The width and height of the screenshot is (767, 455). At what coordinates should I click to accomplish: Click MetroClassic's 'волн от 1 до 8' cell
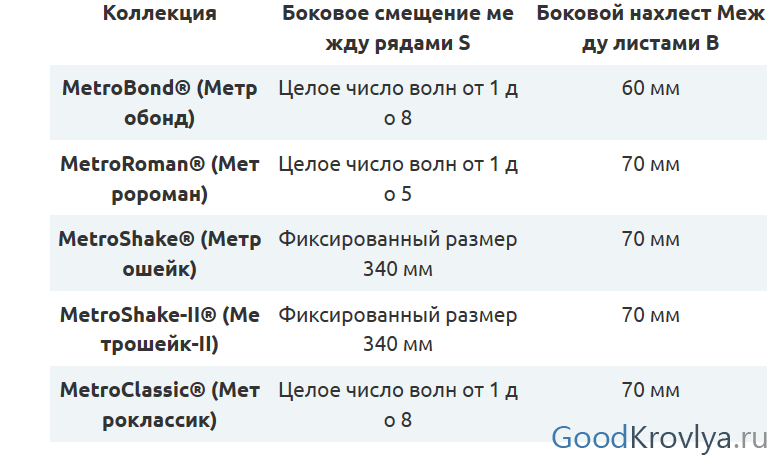pos(398,405)
